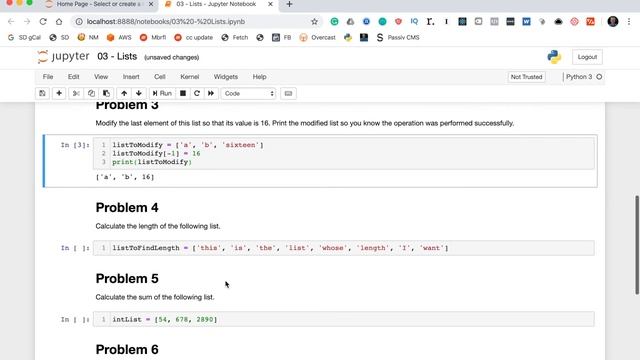Go forward in browser history
The image size is (640, 360).
pos(27,22)
